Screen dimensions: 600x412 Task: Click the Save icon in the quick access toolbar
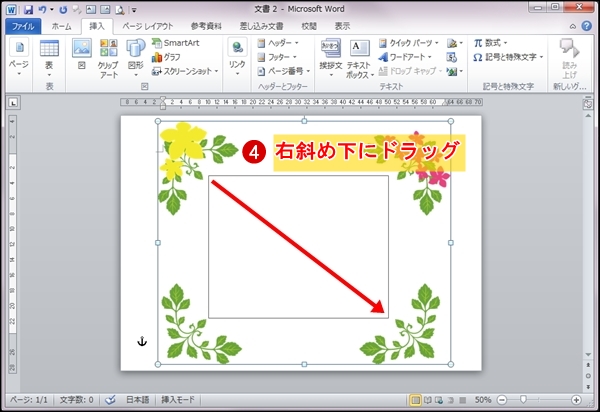pyautogui.click(x=28, y=10)
